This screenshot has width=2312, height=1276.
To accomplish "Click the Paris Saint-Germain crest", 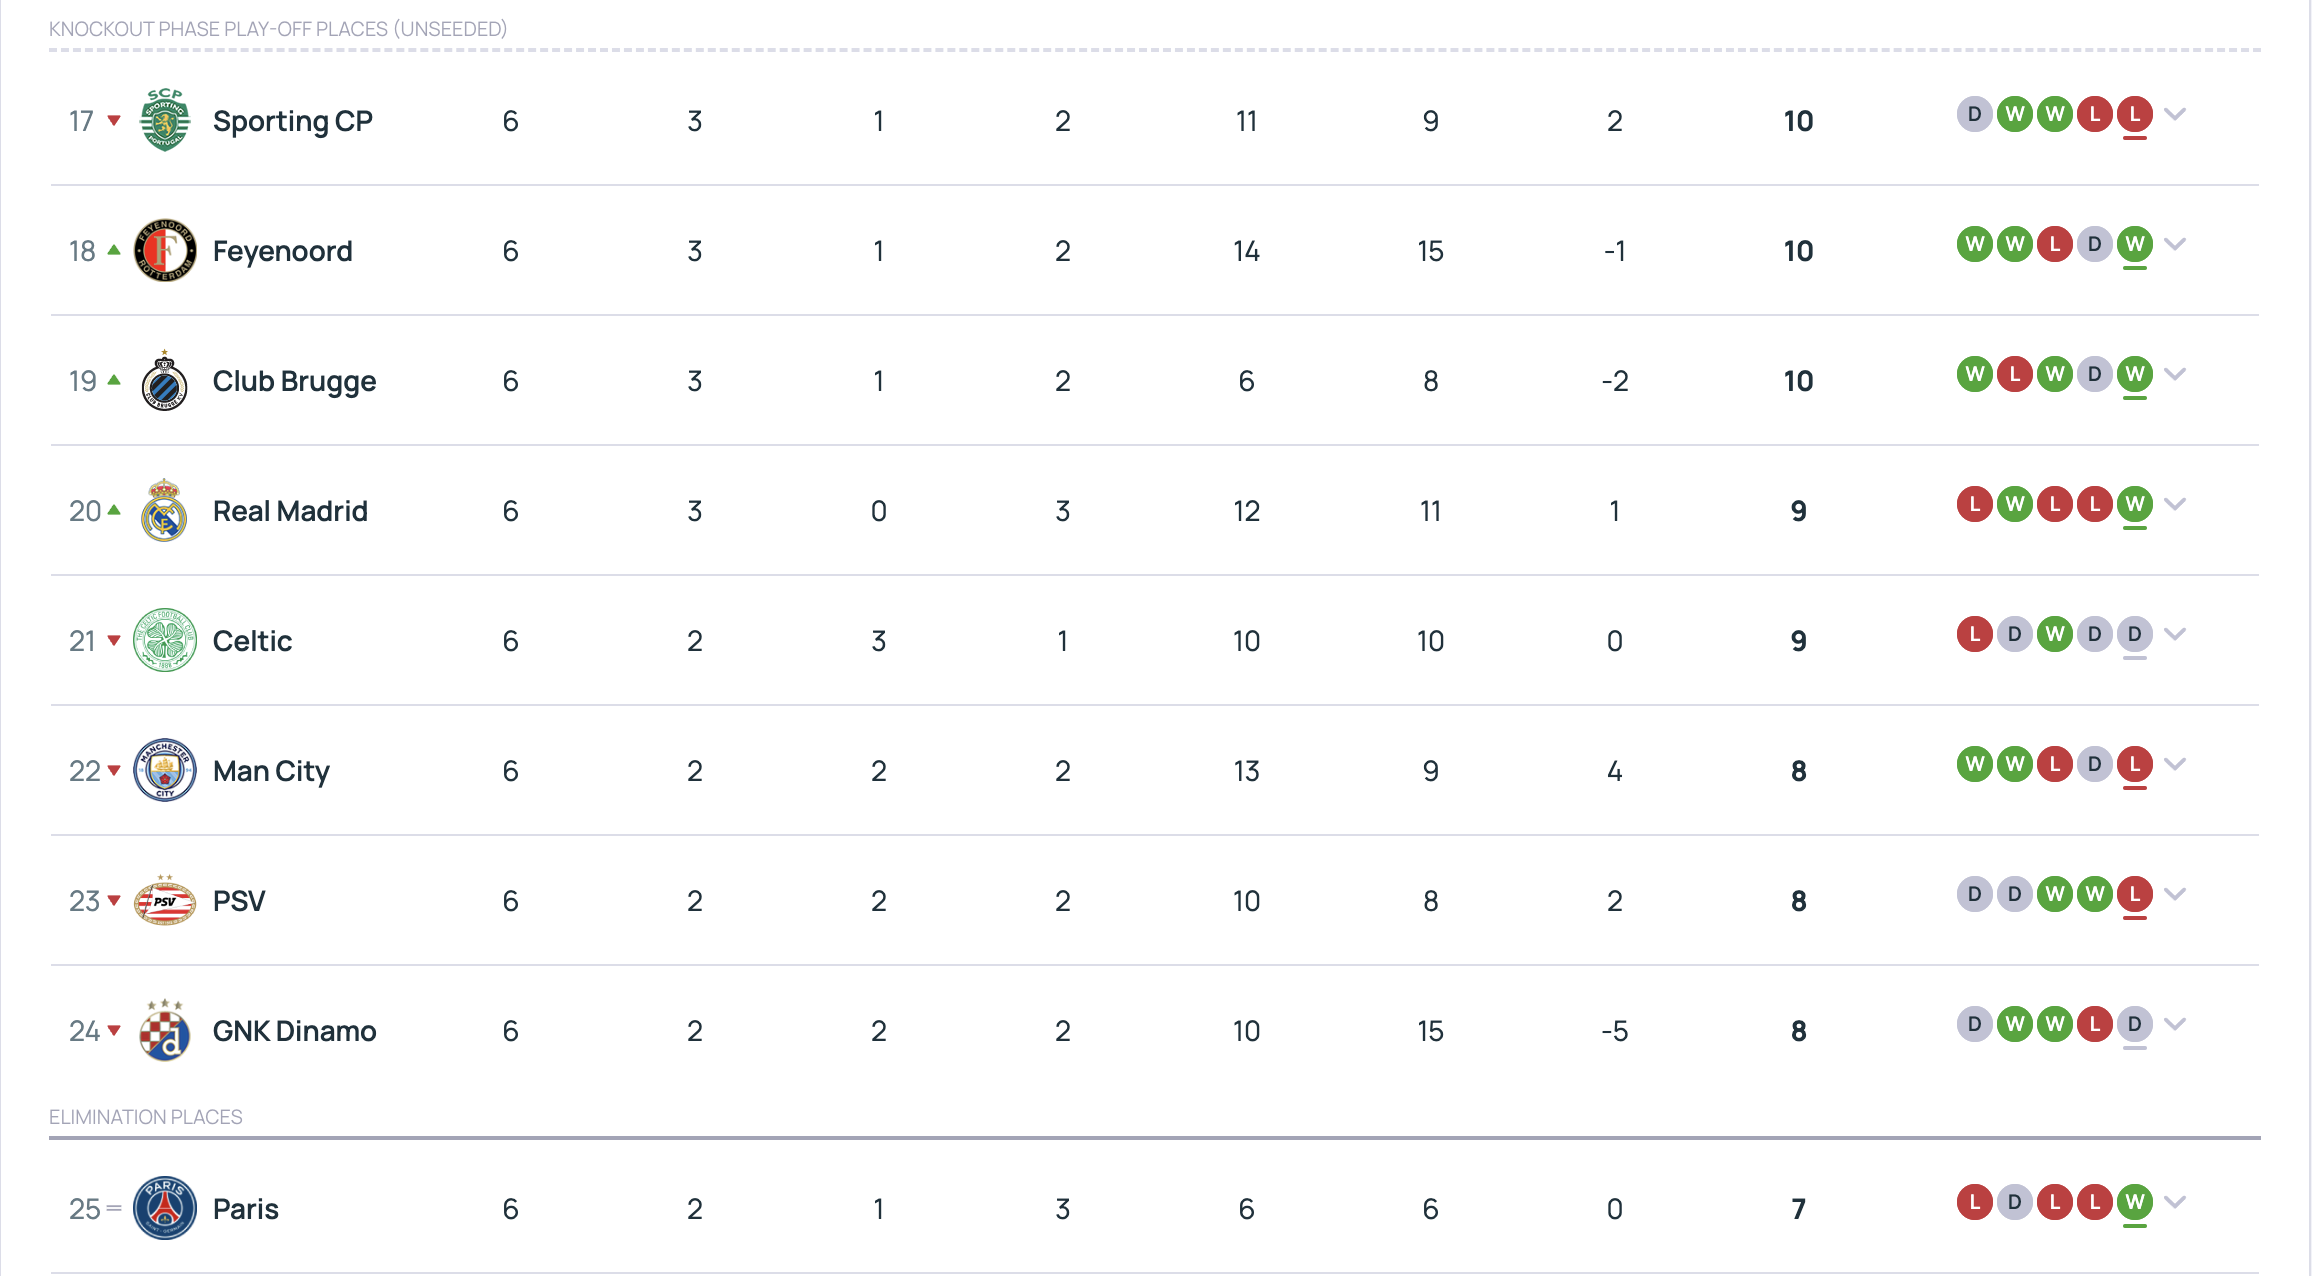I will (x=165, y=1208).
